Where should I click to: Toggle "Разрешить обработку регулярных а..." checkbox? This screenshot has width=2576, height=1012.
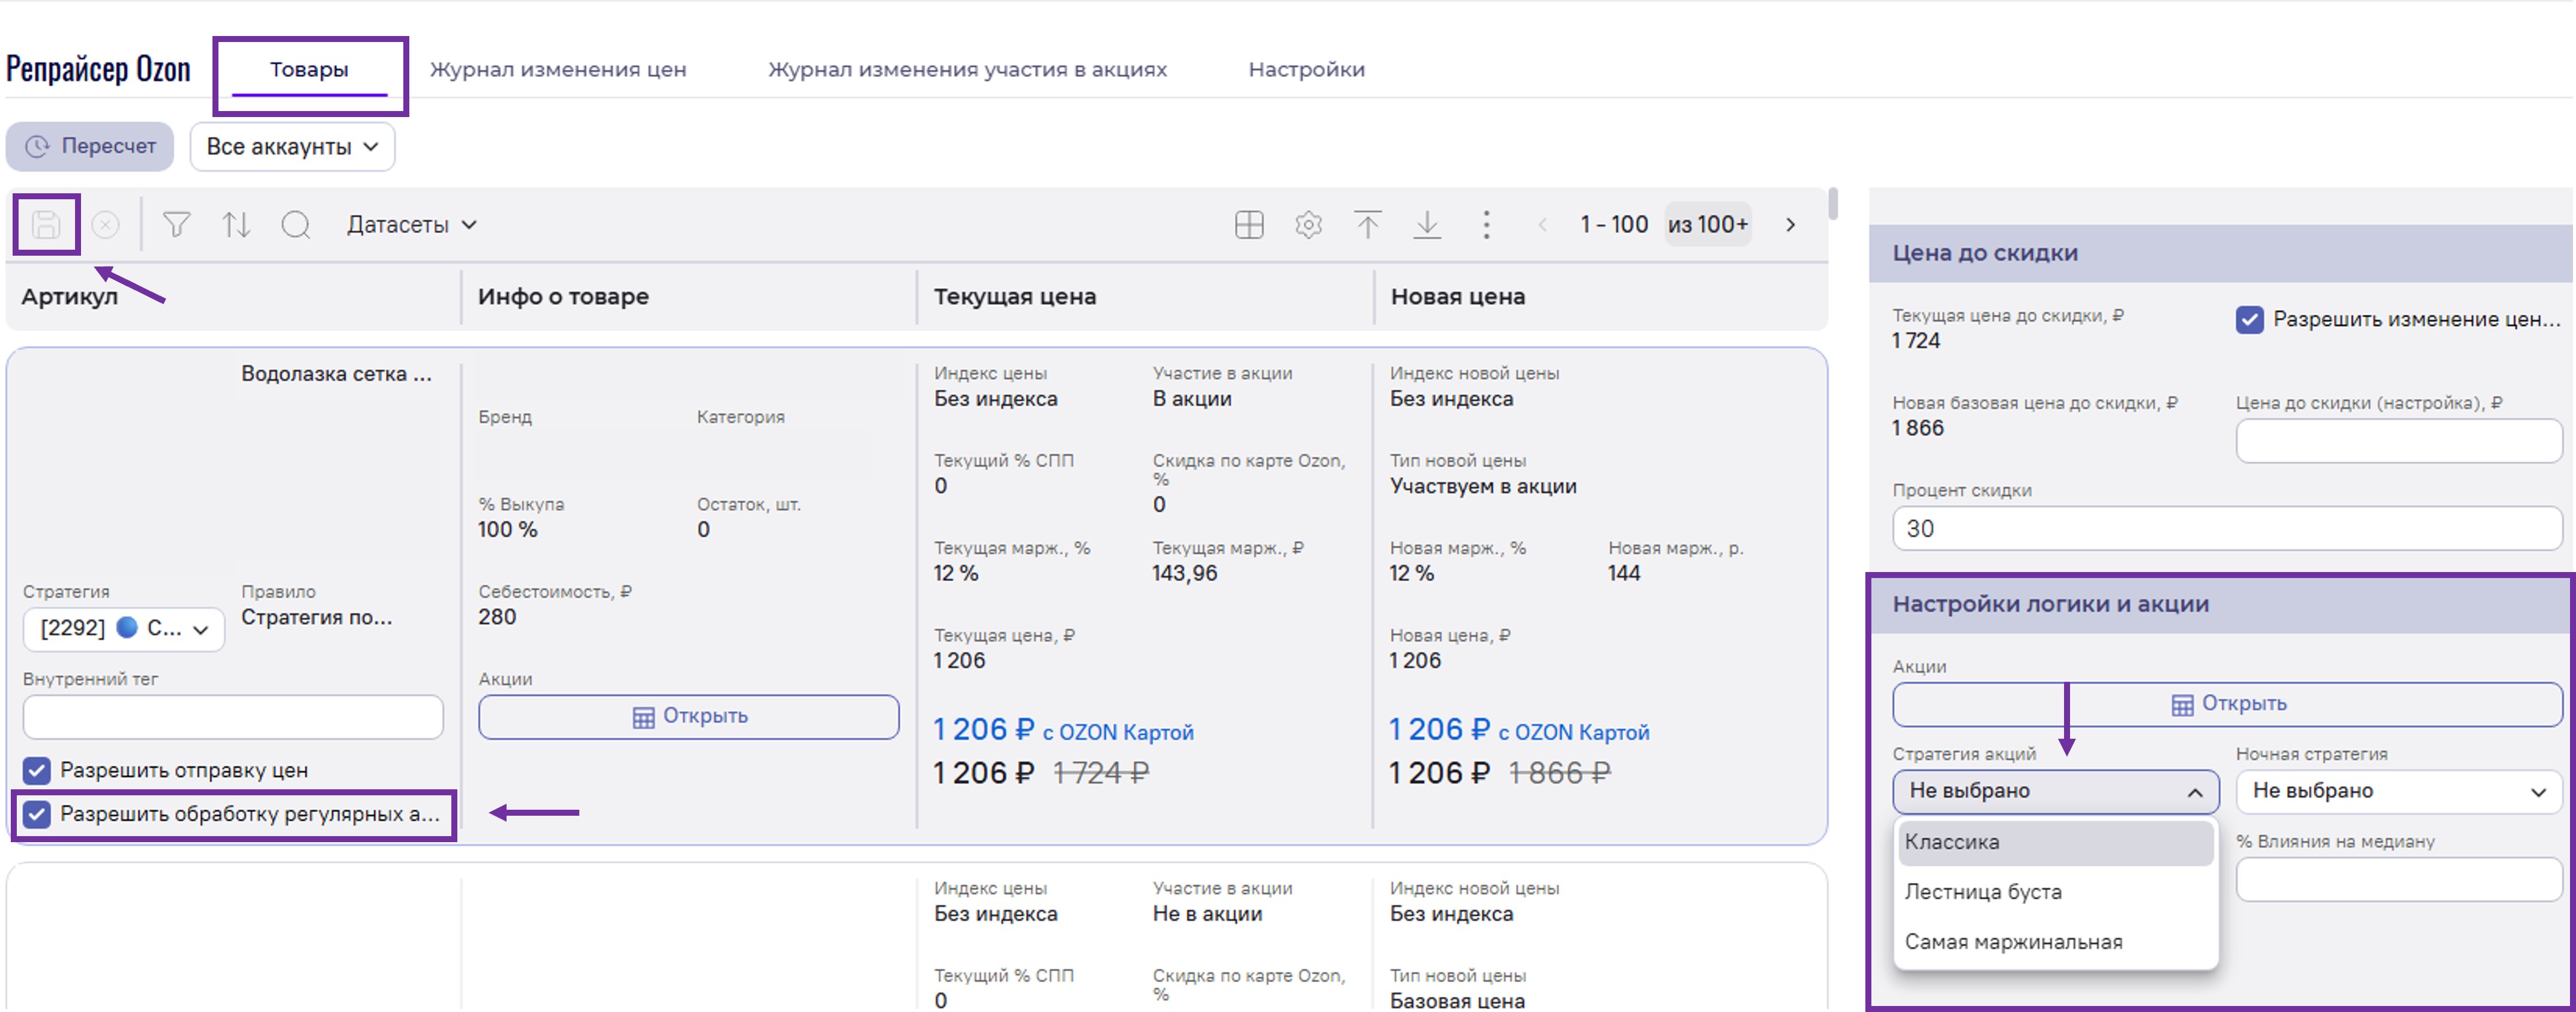tap(37, 814)
